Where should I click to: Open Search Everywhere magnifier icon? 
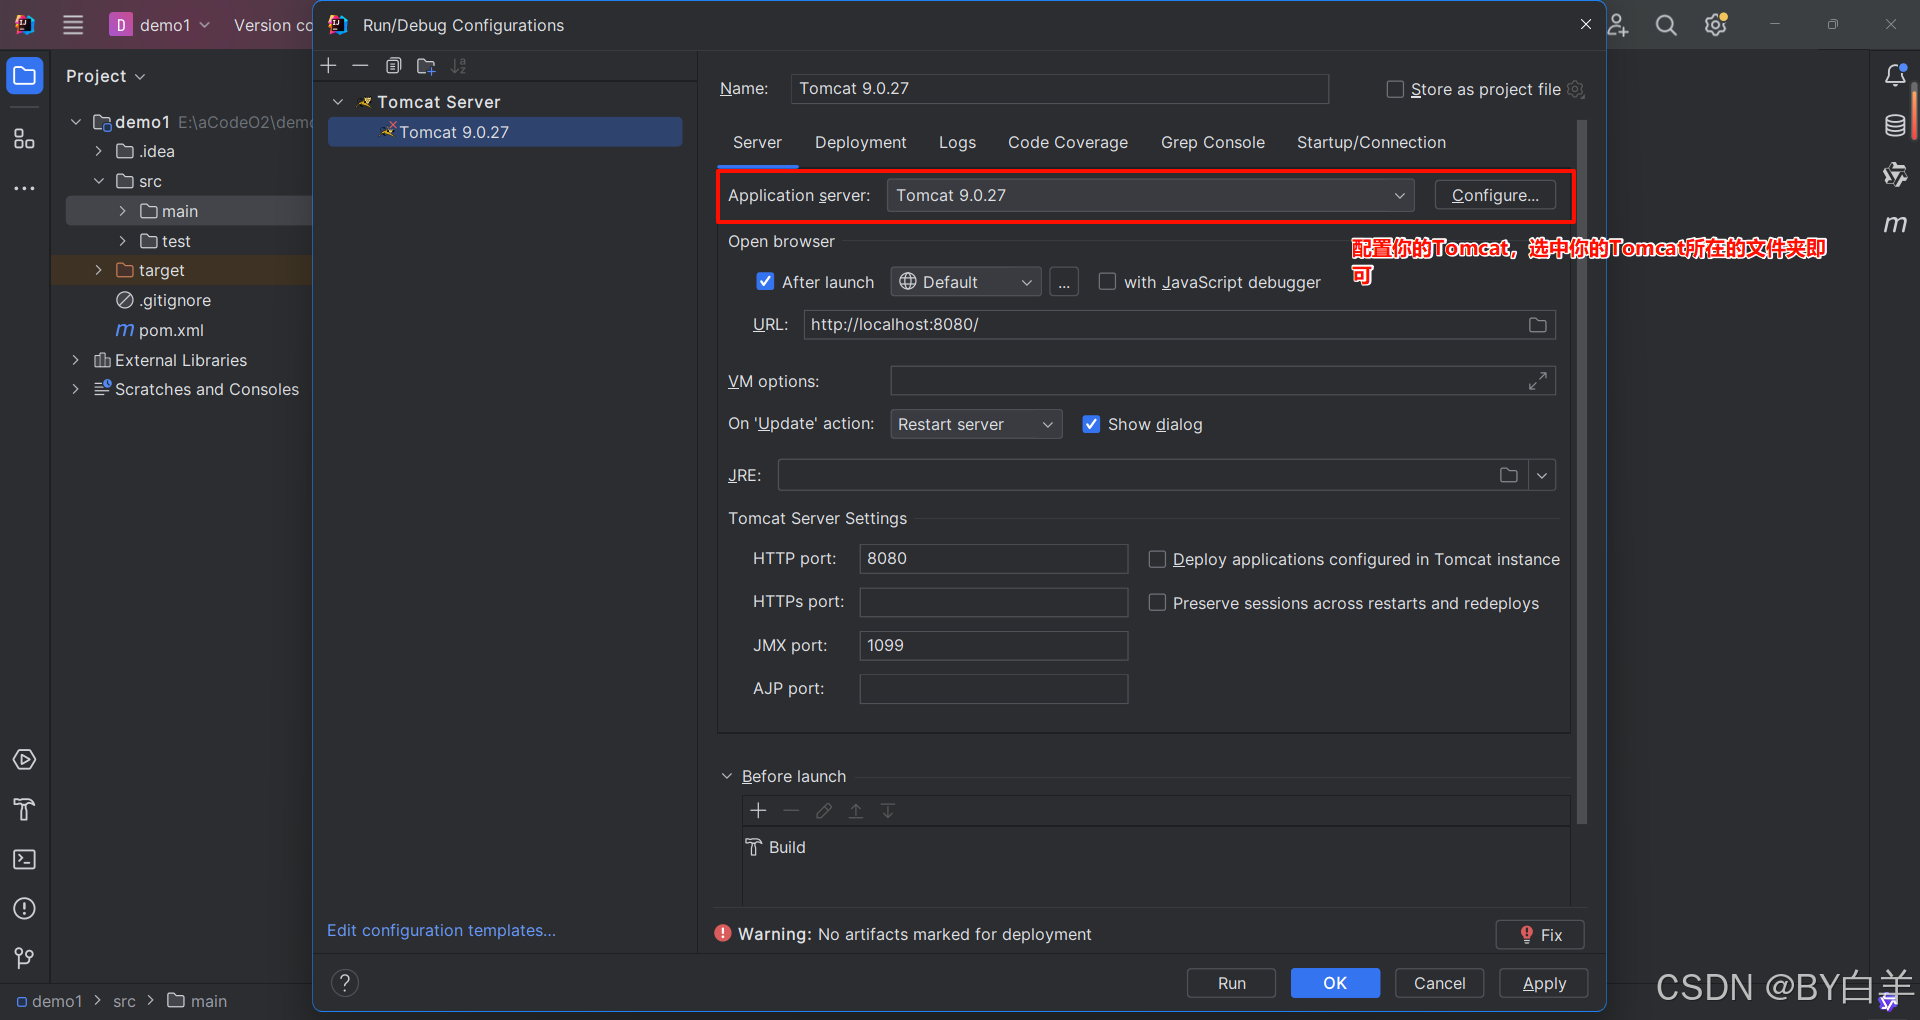click(x=1666, y=25)
